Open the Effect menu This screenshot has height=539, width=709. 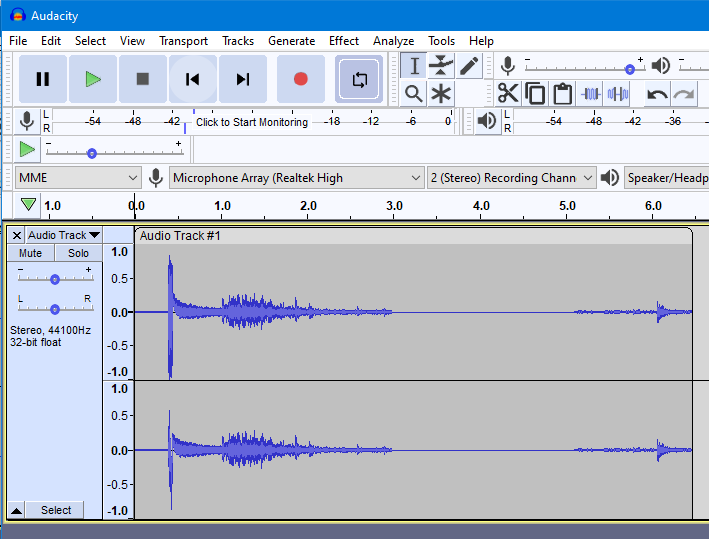pos(344,41)
